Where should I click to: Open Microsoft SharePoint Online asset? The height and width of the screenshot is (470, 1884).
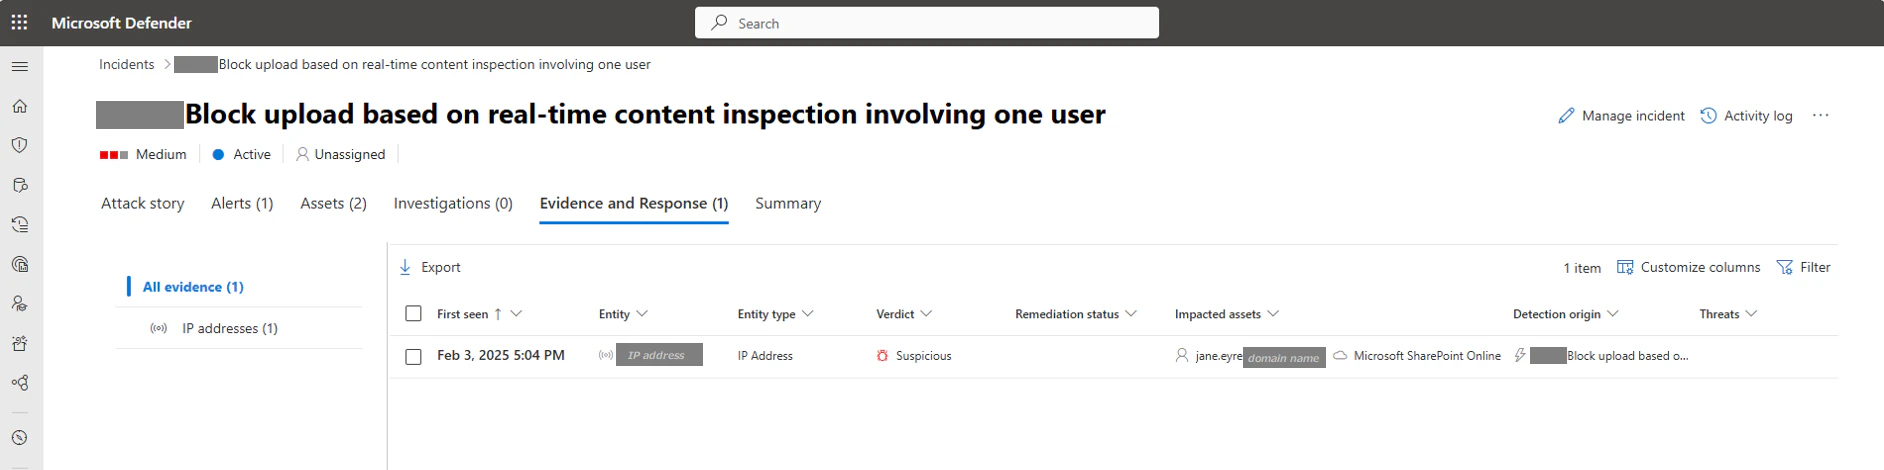point(1427,356)
